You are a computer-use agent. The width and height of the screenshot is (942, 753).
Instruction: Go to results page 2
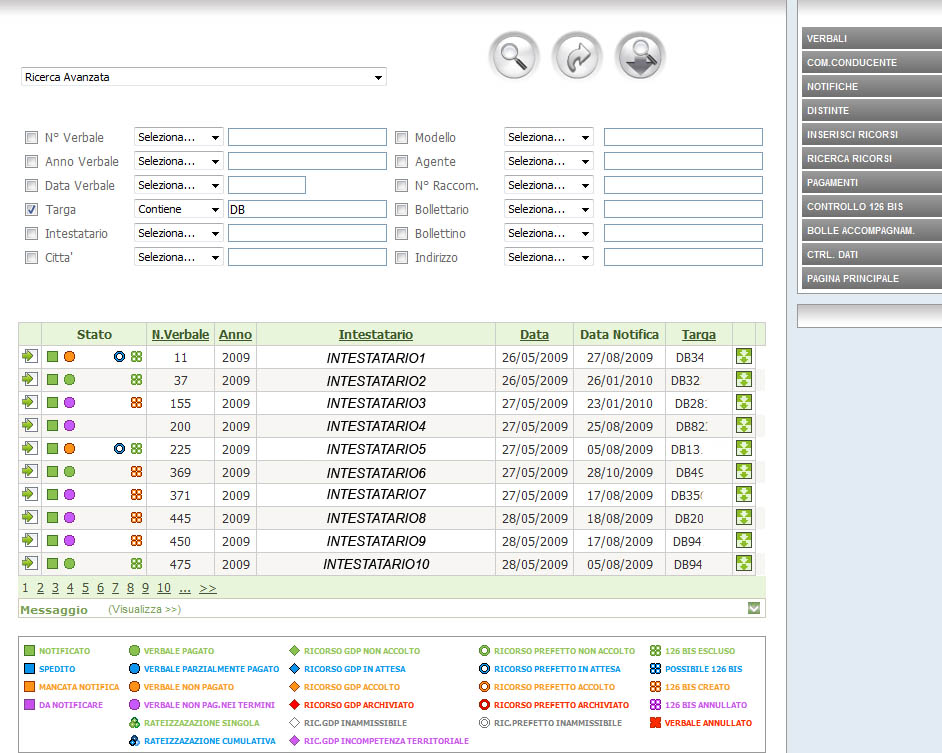40,588
